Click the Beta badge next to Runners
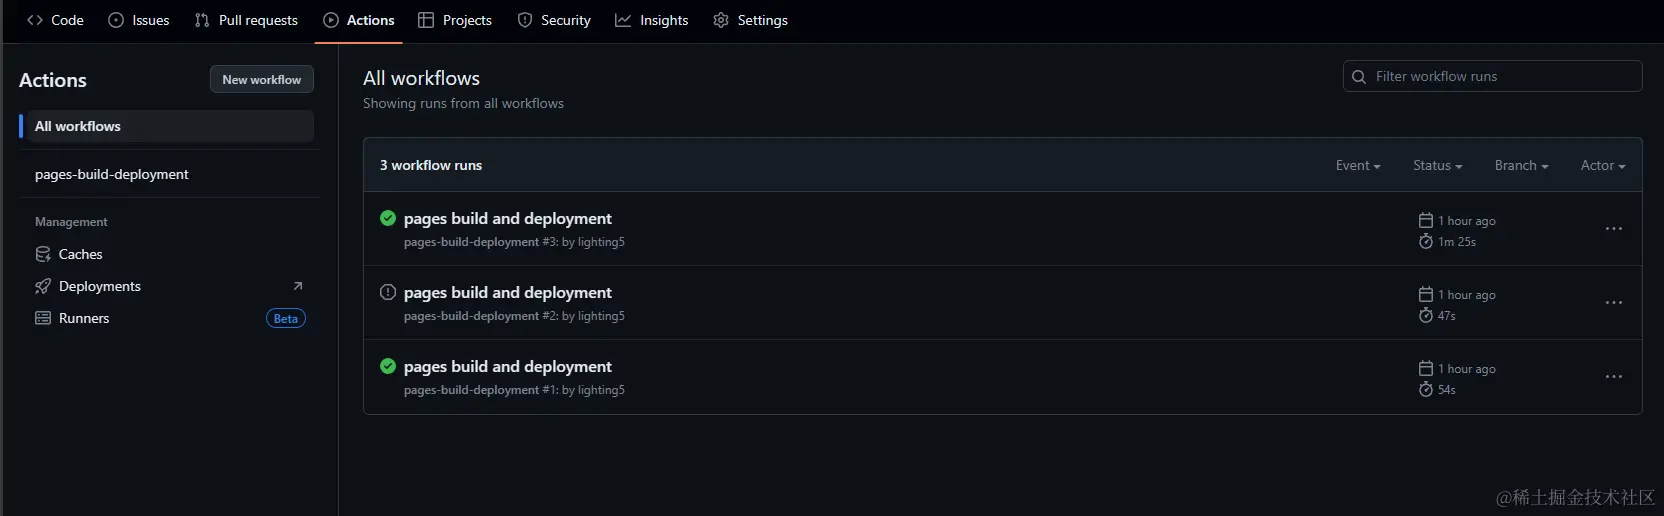The width and height of the screenshot is (1664, 516). coord(286,318)
